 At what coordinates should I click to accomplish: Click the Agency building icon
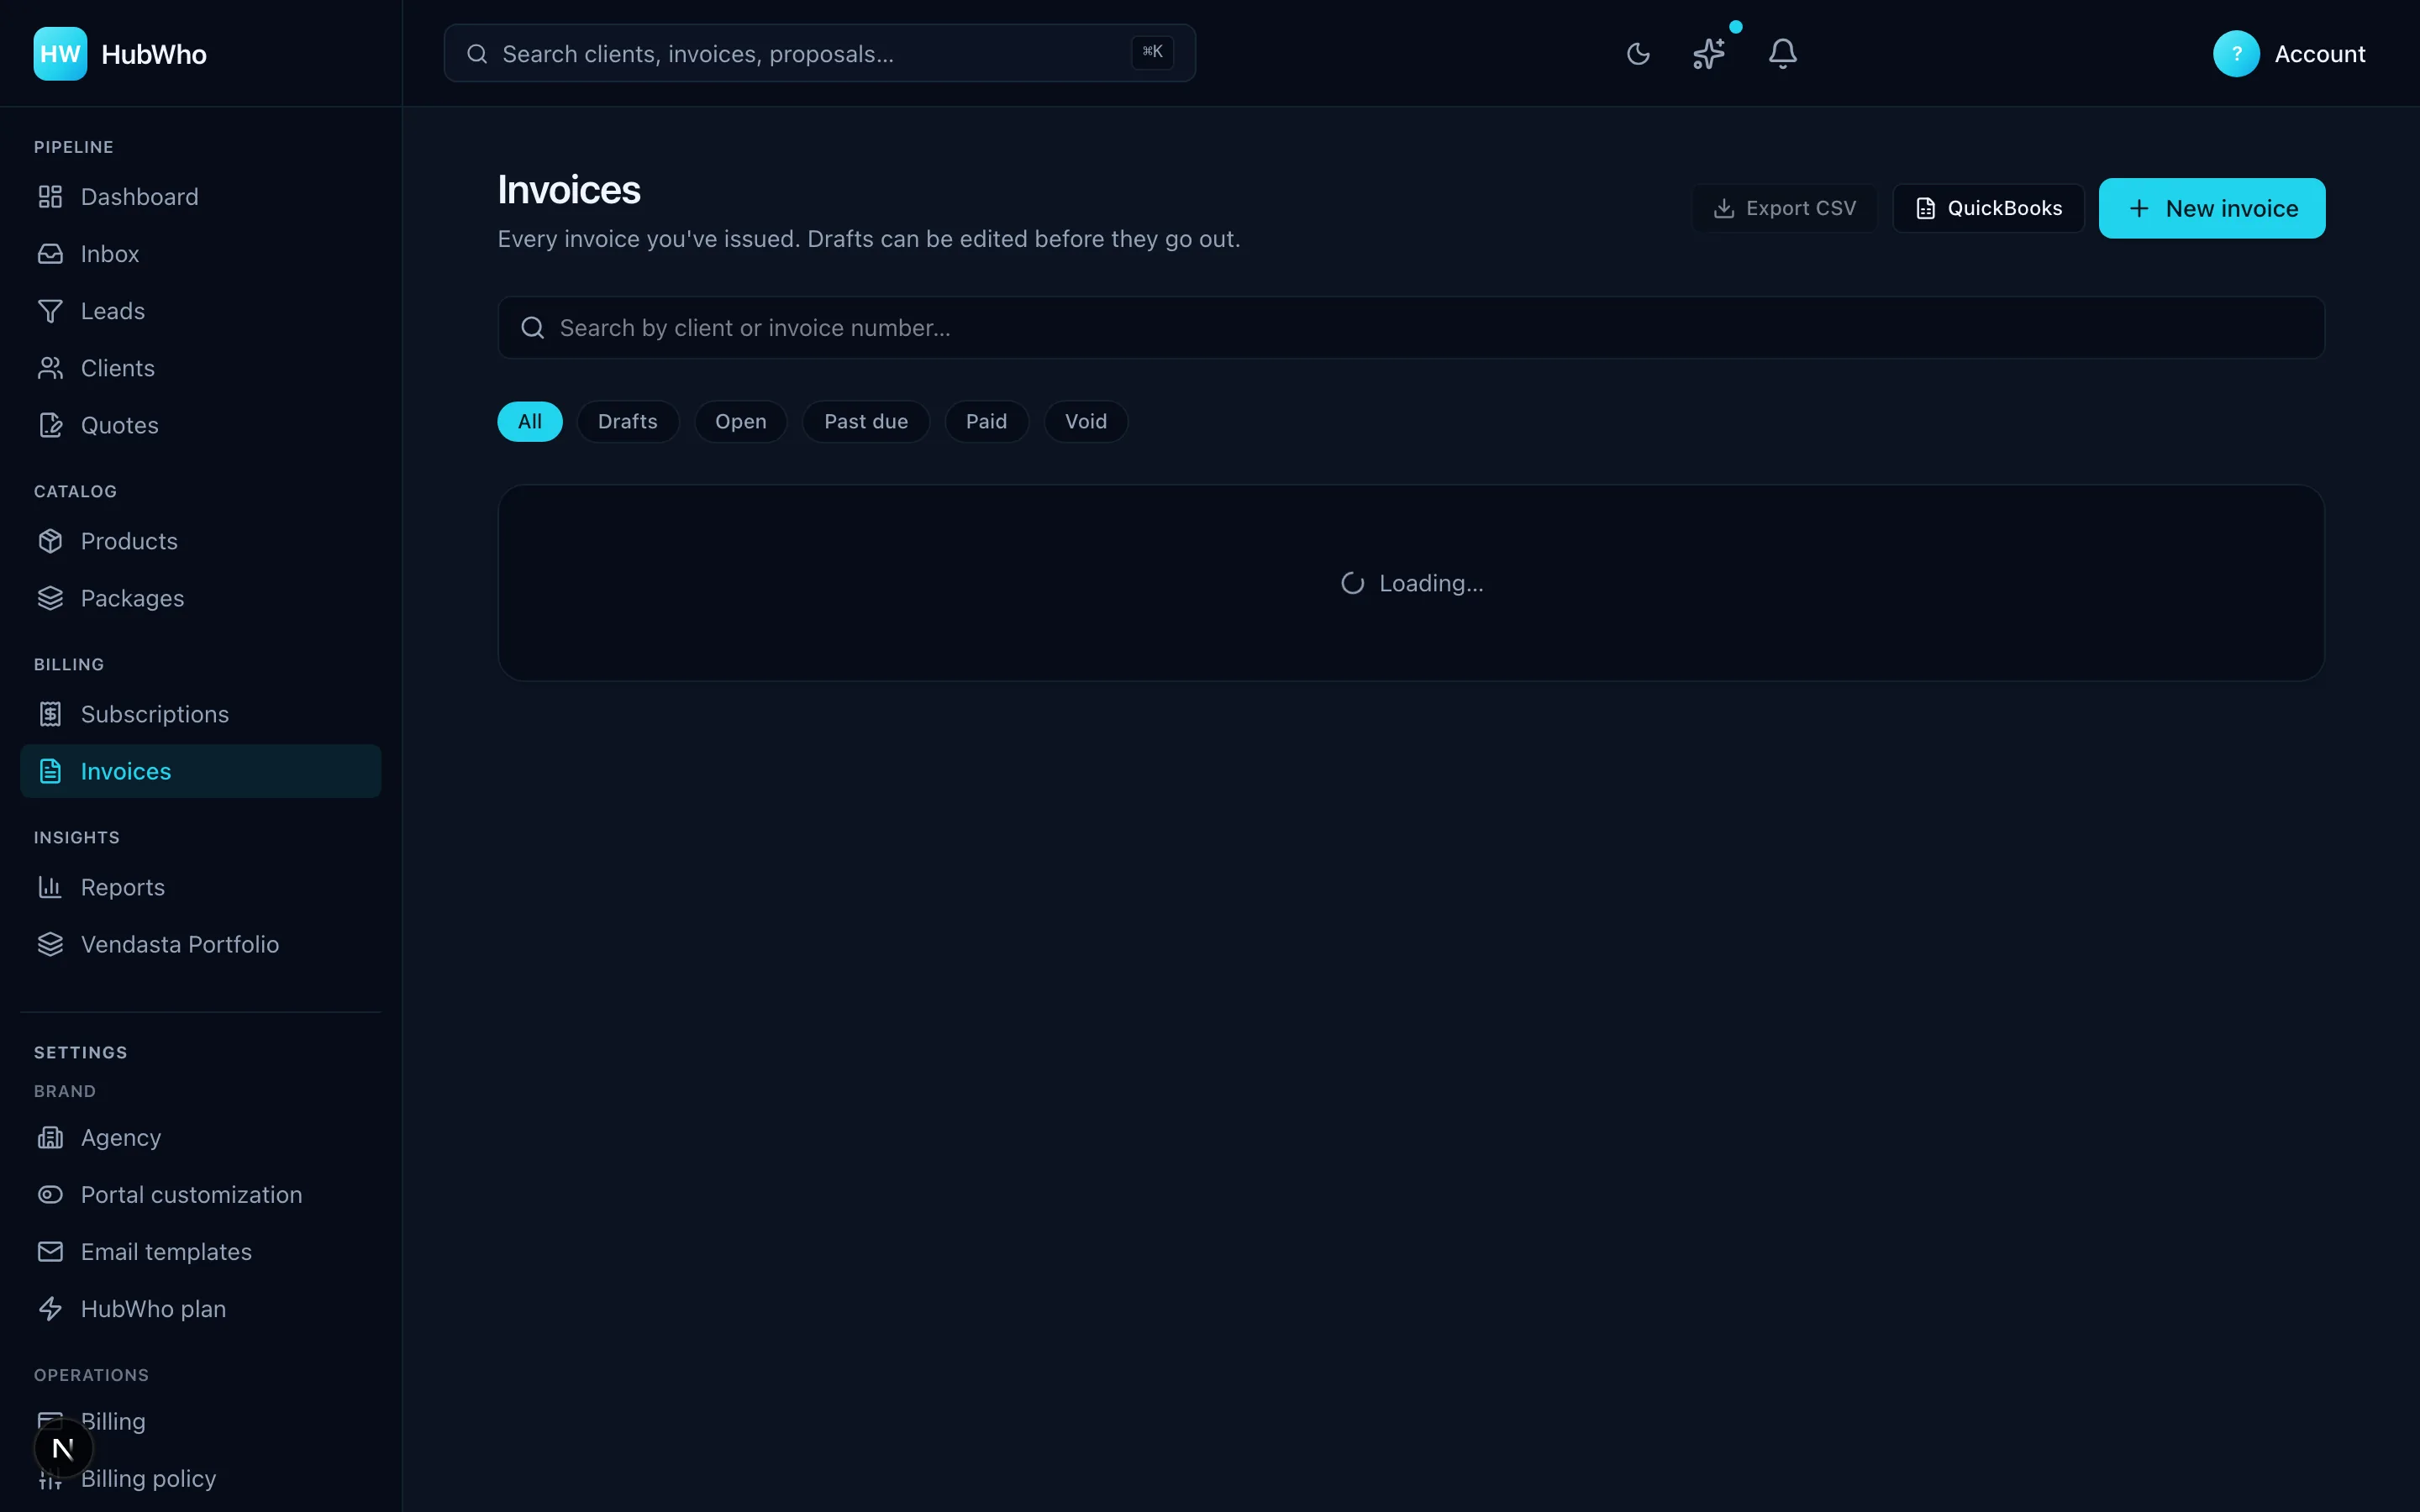pos(50,1138)
